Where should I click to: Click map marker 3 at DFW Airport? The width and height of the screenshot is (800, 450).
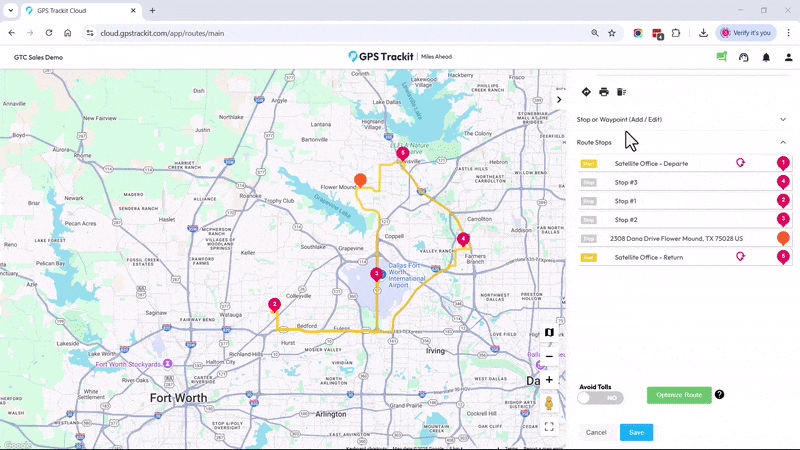tap(377, 274)
